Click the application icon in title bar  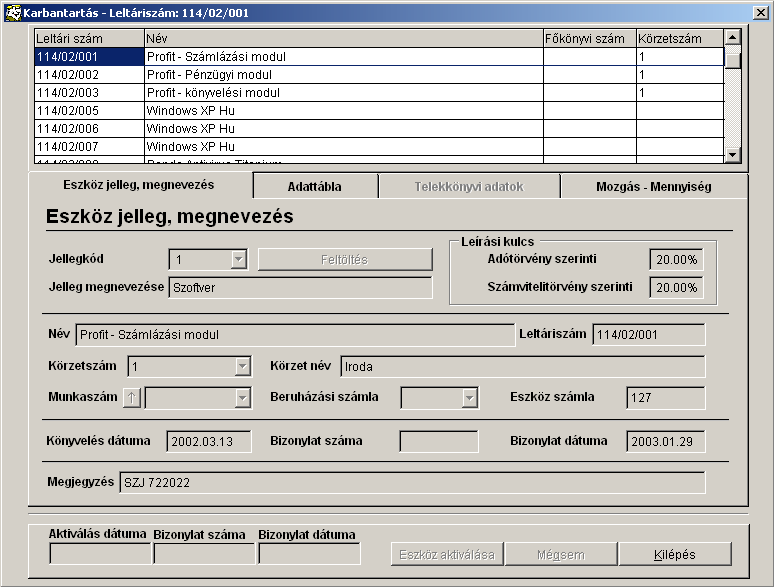(x=13, y=12)
